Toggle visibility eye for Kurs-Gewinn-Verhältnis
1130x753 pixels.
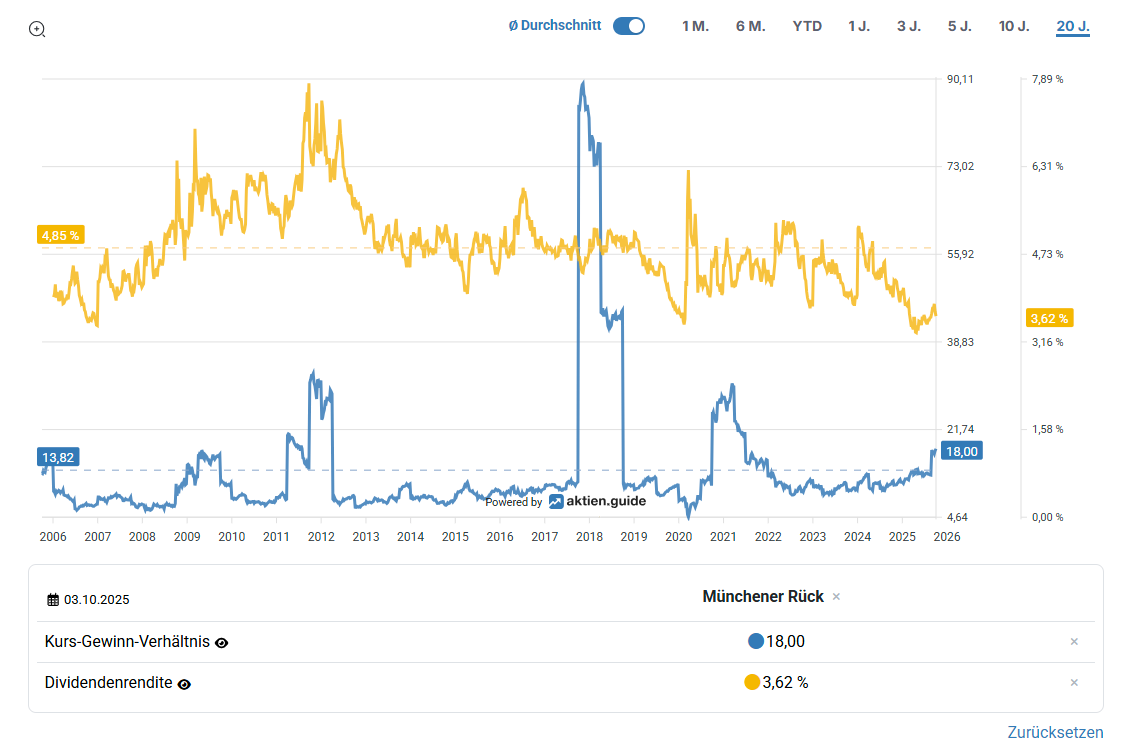coord(222,643)
